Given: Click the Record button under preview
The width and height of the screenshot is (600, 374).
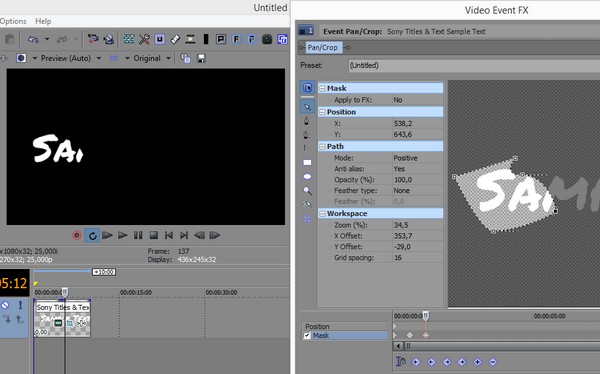Looking at the screenshot, I should pos(77,235).
